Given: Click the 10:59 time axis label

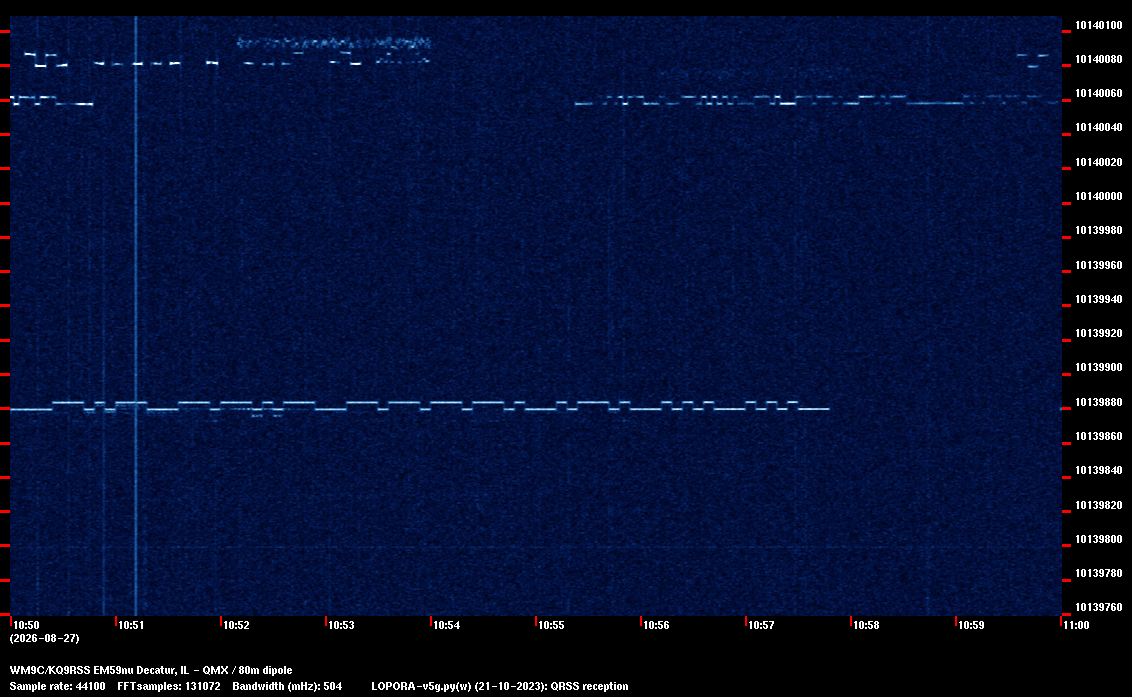Looking at the screenshot, I should click(x=971, y=625).
